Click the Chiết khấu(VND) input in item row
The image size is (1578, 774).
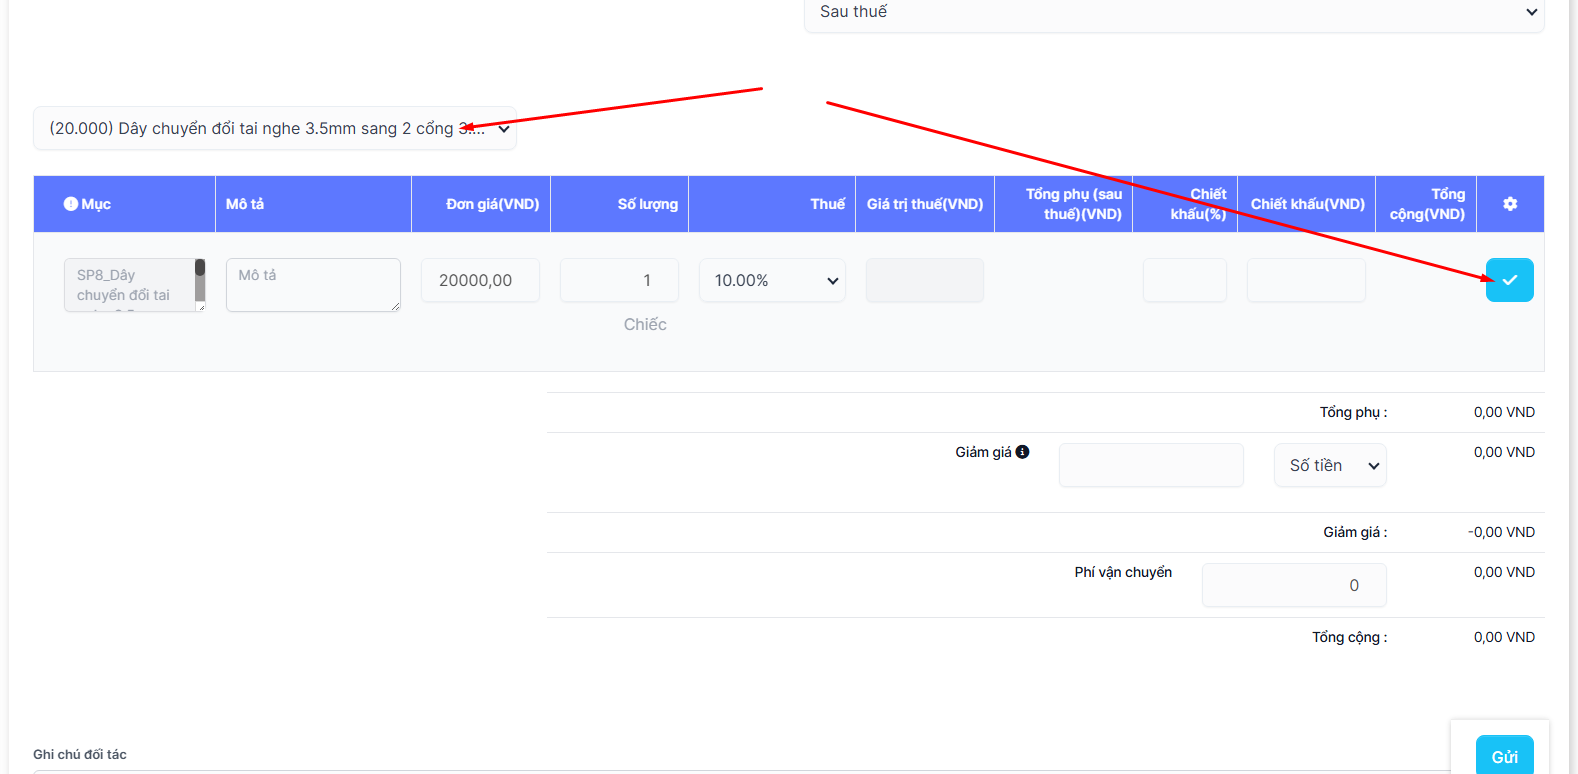pos(1306,280)
